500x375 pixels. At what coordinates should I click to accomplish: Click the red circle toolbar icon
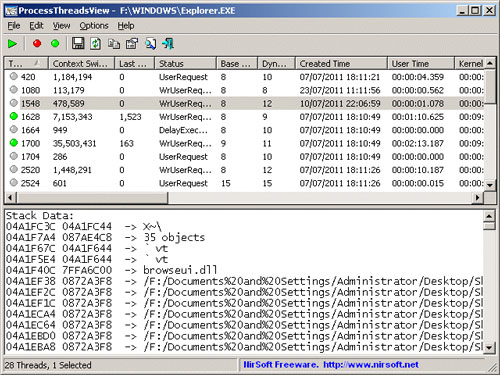(x=37, y=44)
